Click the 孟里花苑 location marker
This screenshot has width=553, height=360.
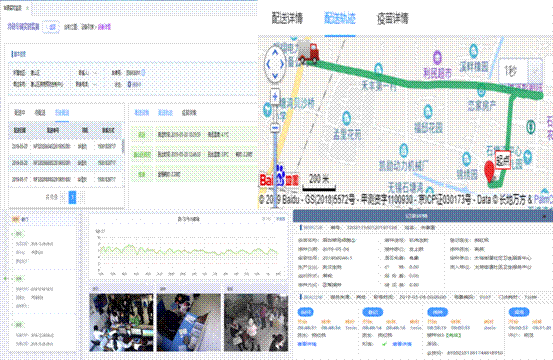(346, 118)
